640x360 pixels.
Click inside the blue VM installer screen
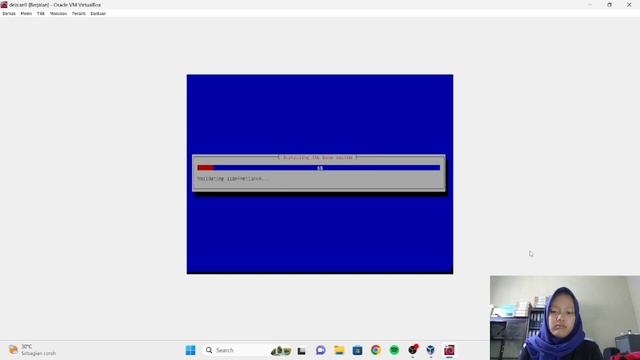(320, 174)
